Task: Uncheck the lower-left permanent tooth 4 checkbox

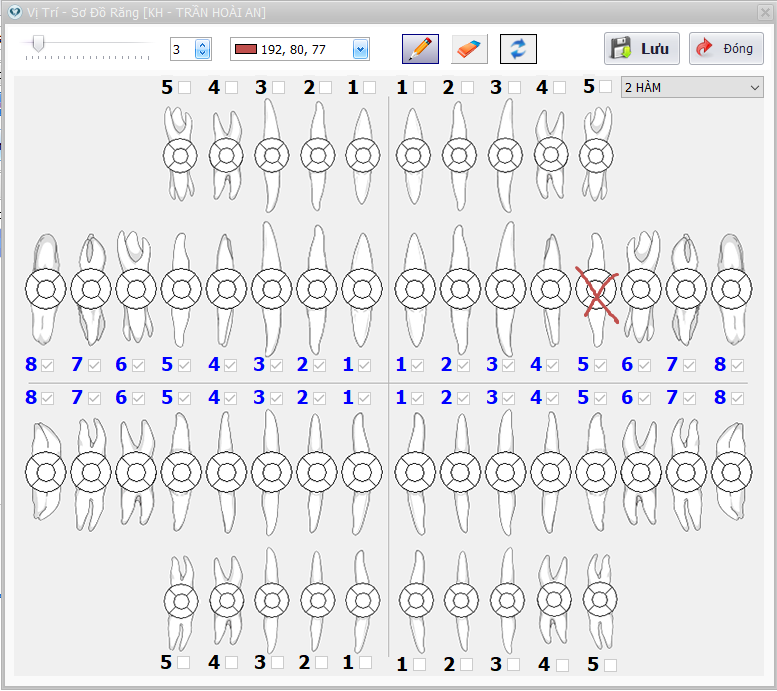Action: click(x=230, y=398)
